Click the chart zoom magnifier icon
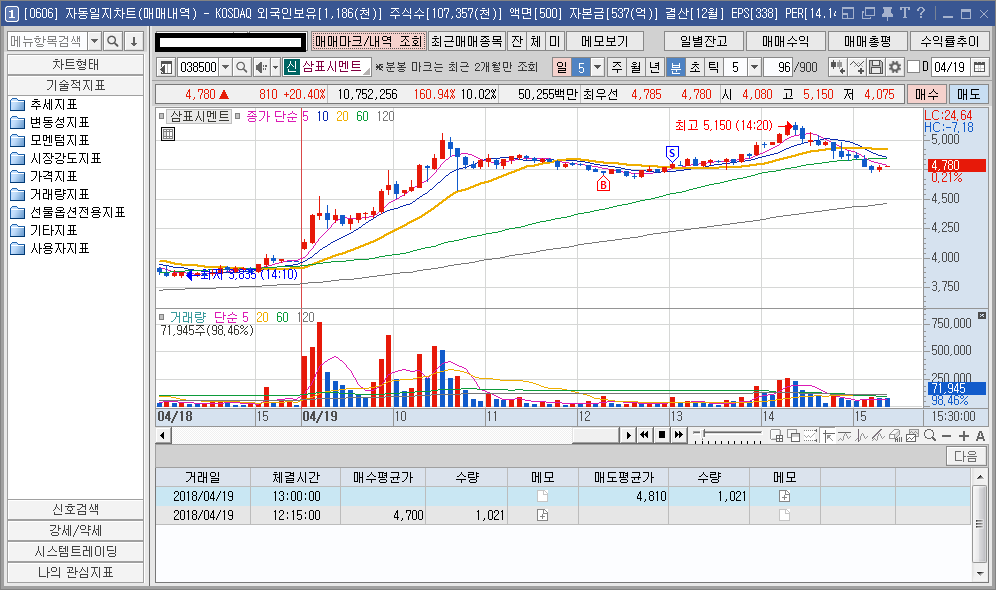 (930, 435)
